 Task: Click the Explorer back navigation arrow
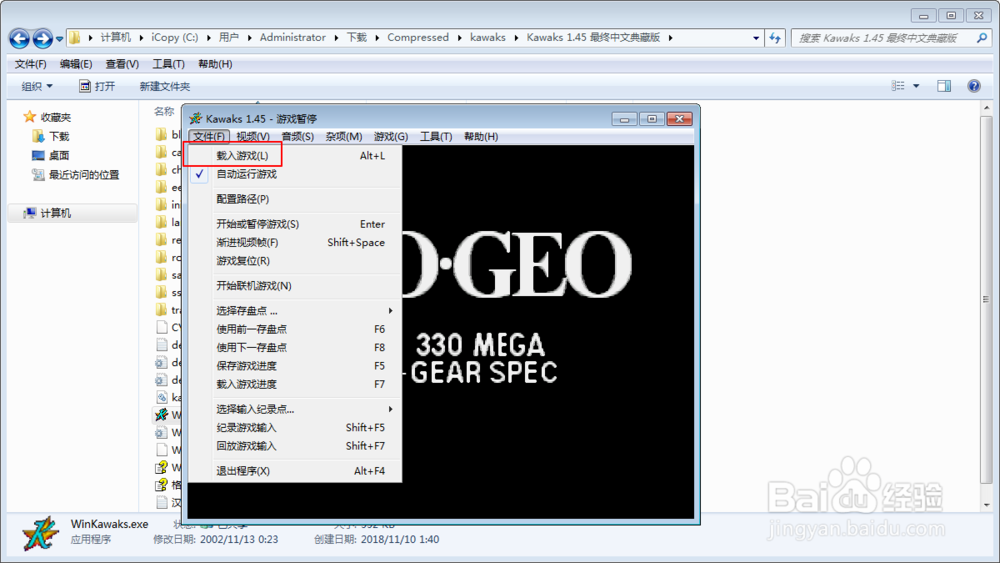pyautogui.click(x=19, y=39)
